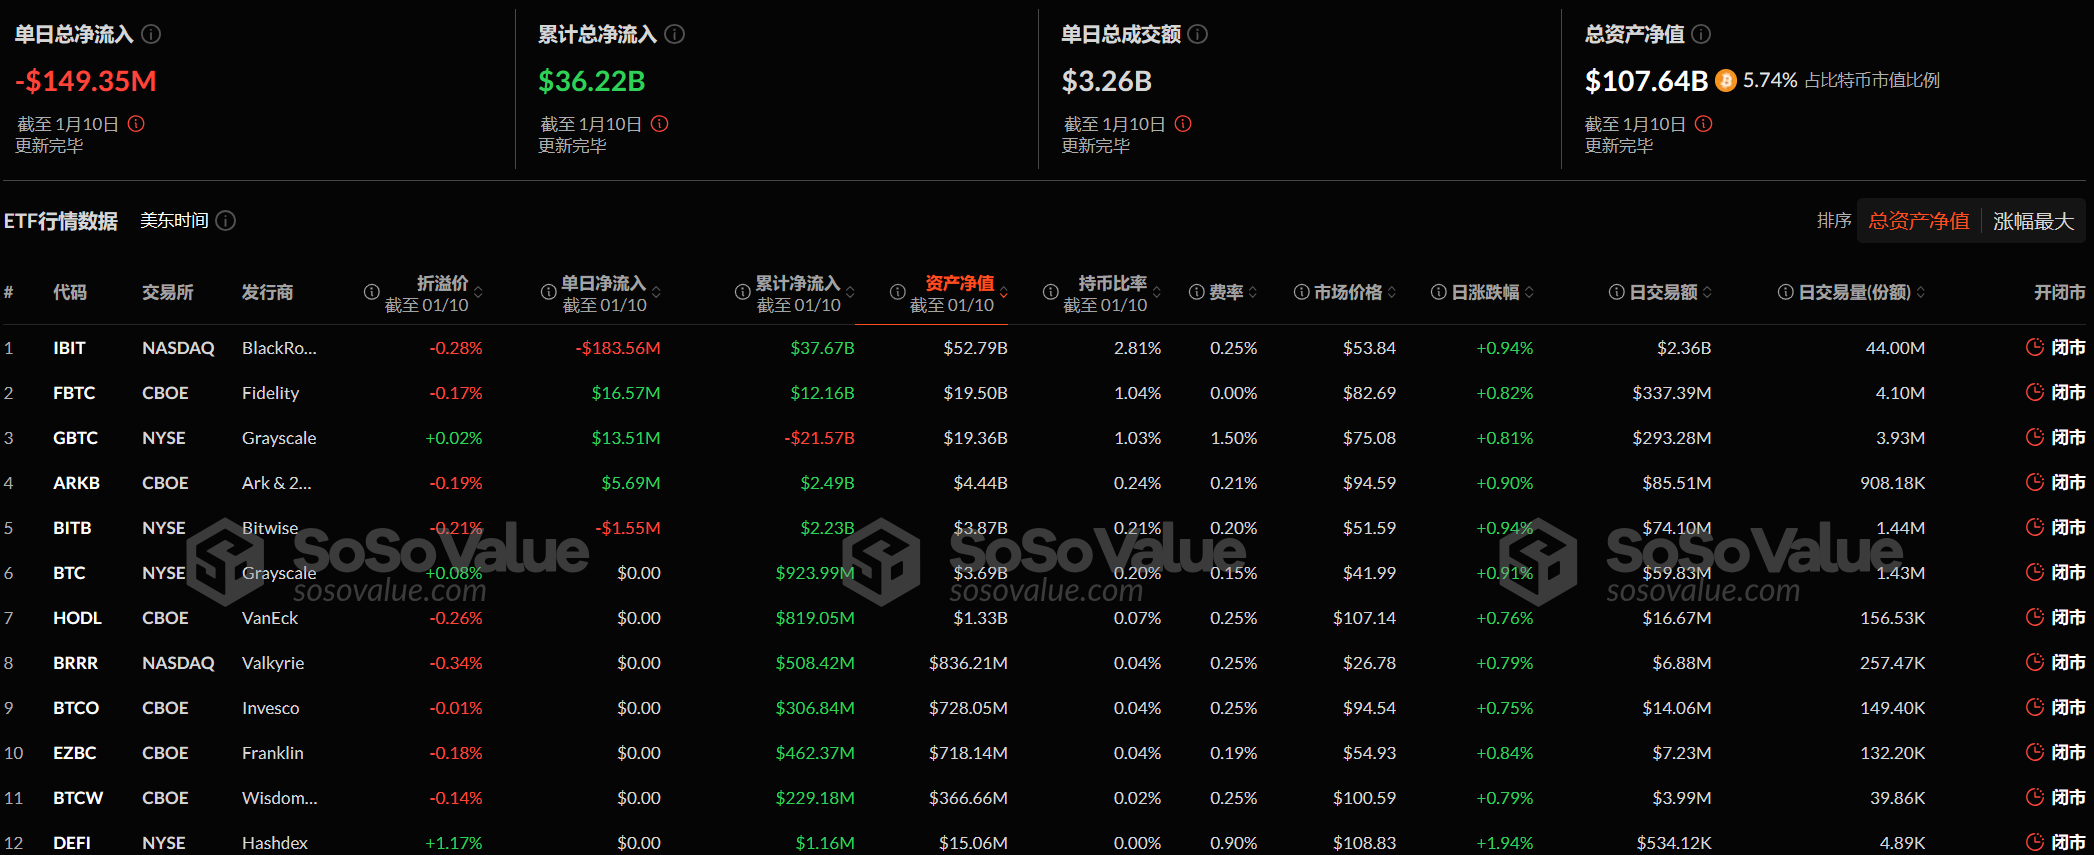Sort by 市场价格 column arrows
Image resolution: width=2094 pixels, height=855 pixels.
point(1392,293)
